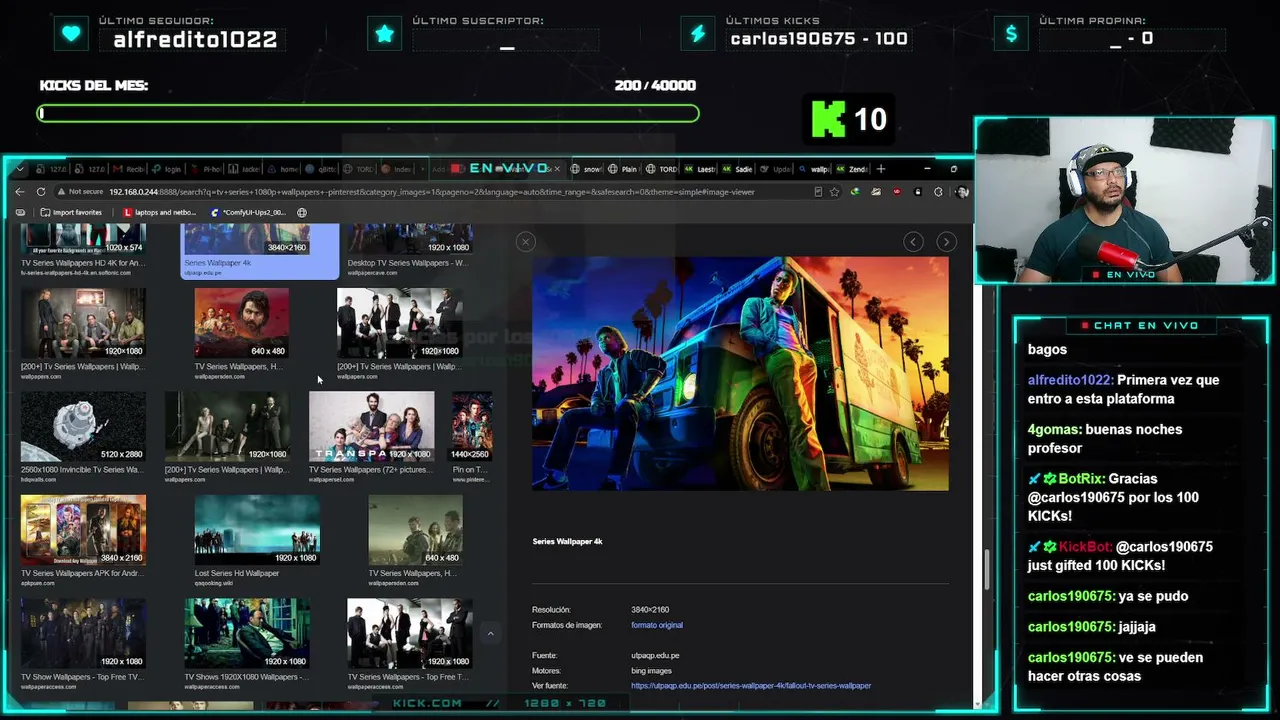
Task: Open the reader view icon in address bar
Action: pos(818,192)
